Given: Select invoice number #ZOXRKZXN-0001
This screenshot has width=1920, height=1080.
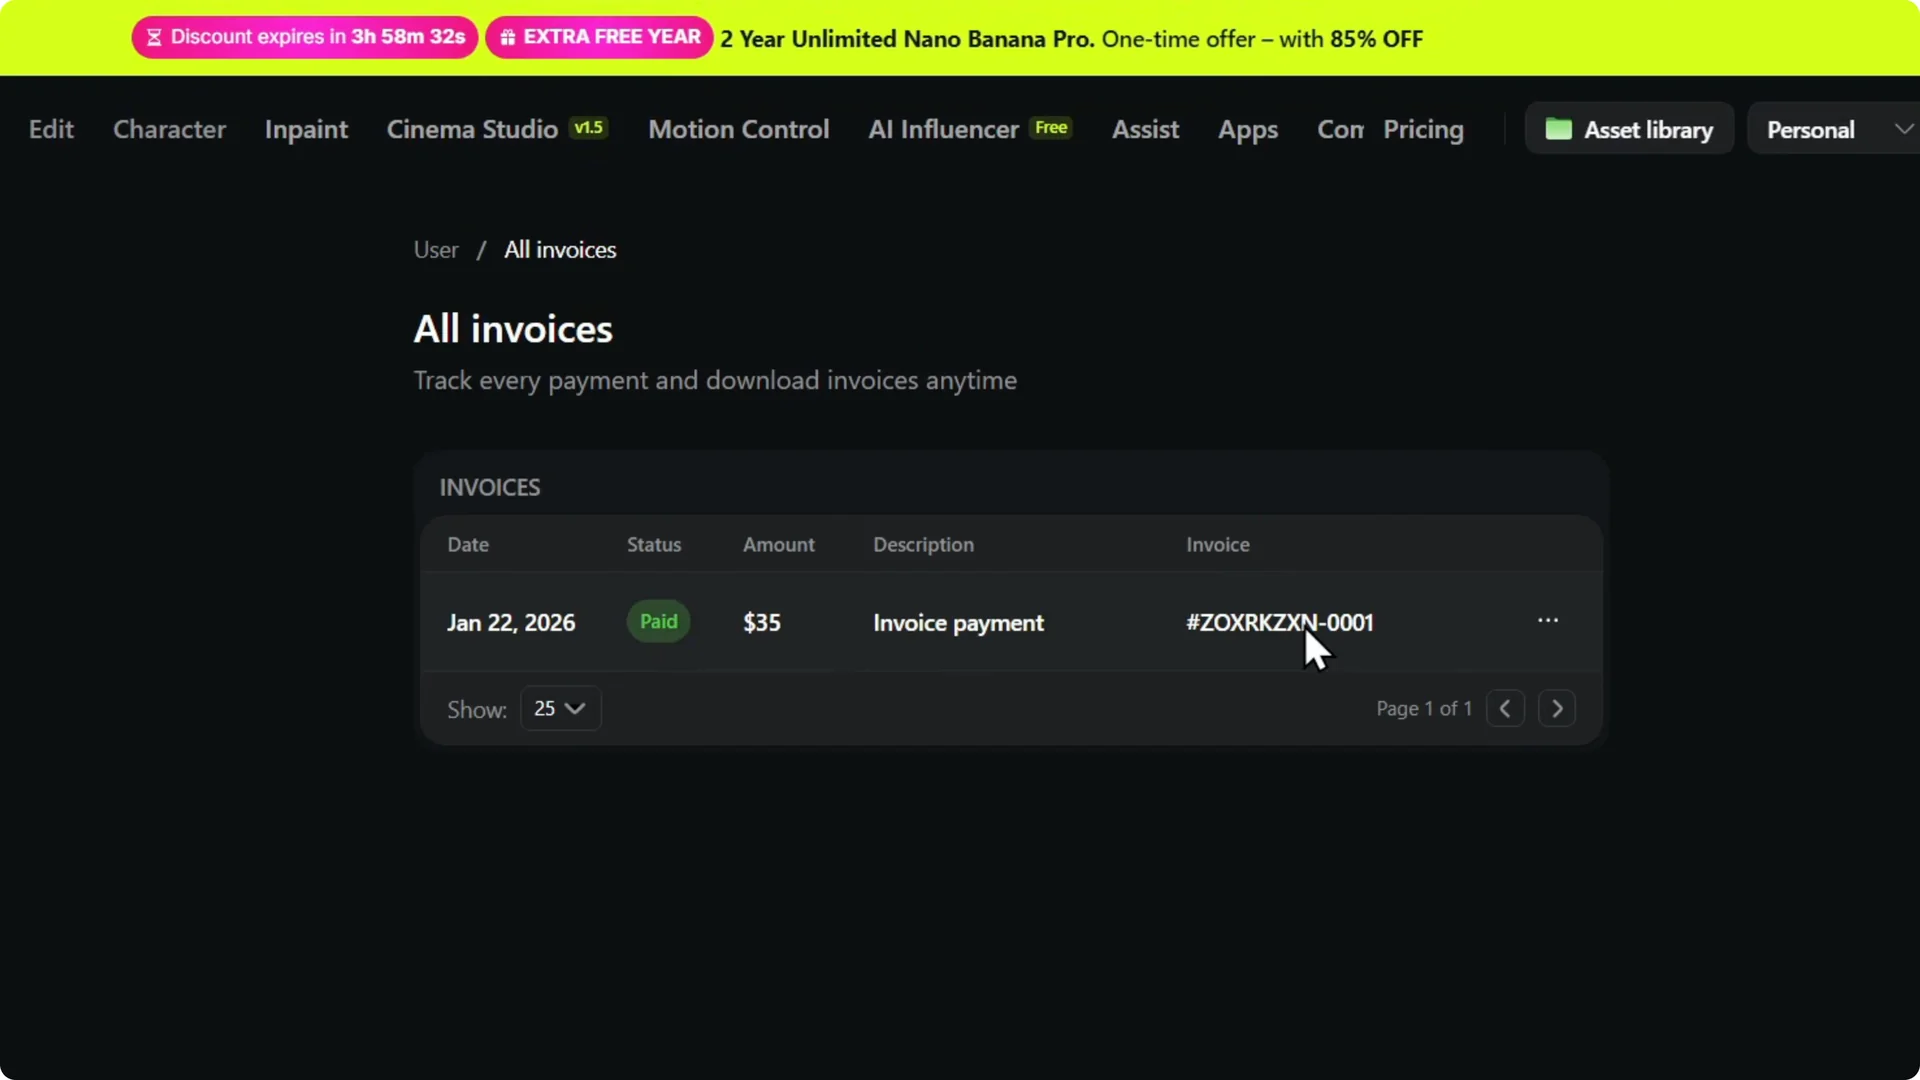Looking at the screenshot, I should tap(1279, 621).
